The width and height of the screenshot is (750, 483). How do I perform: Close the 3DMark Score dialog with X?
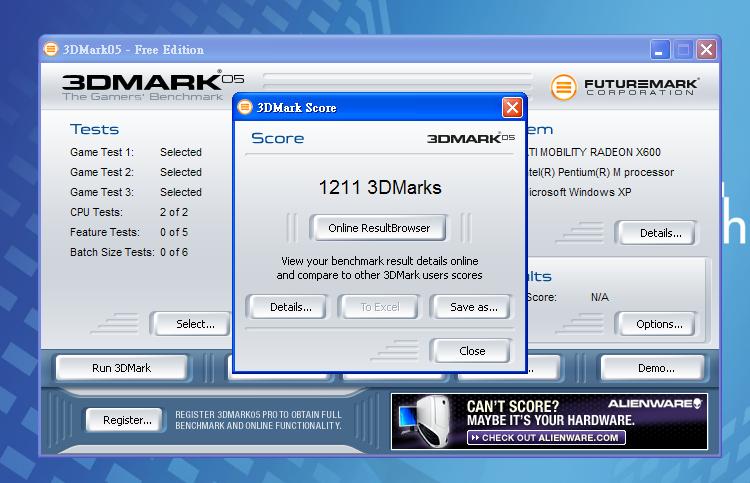512,107
